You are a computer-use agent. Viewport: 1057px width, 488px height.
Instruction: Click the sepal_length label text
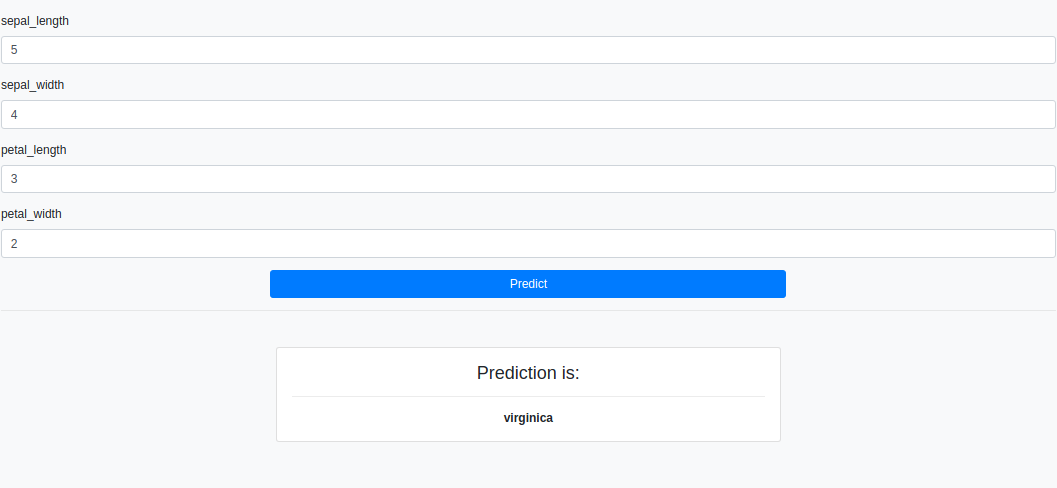35,21
